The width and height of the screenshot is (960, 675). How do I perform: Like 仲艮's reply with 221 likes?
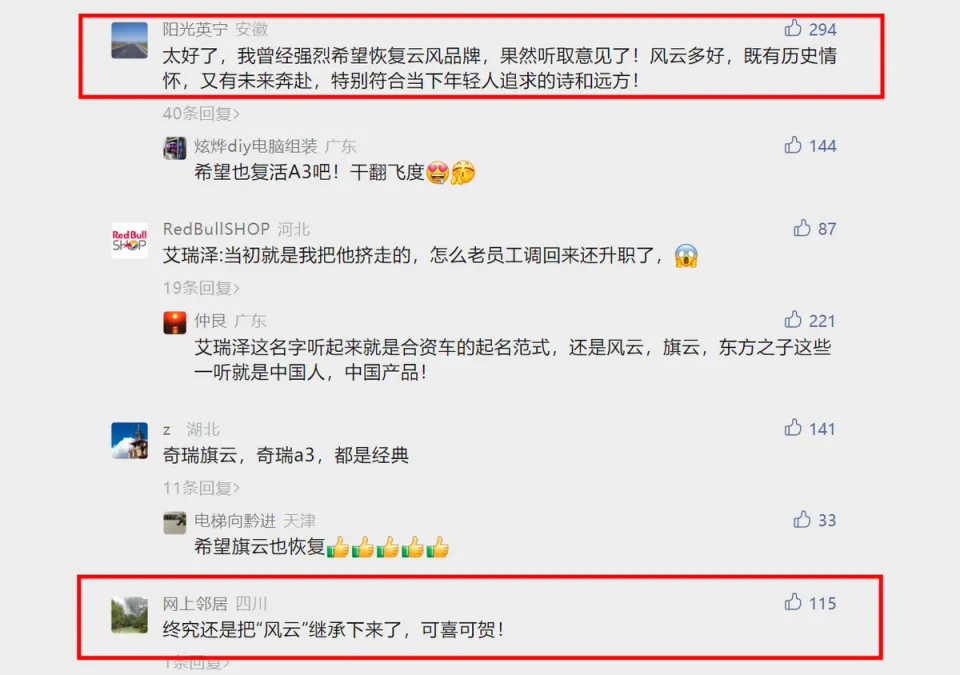pos(793,320)
